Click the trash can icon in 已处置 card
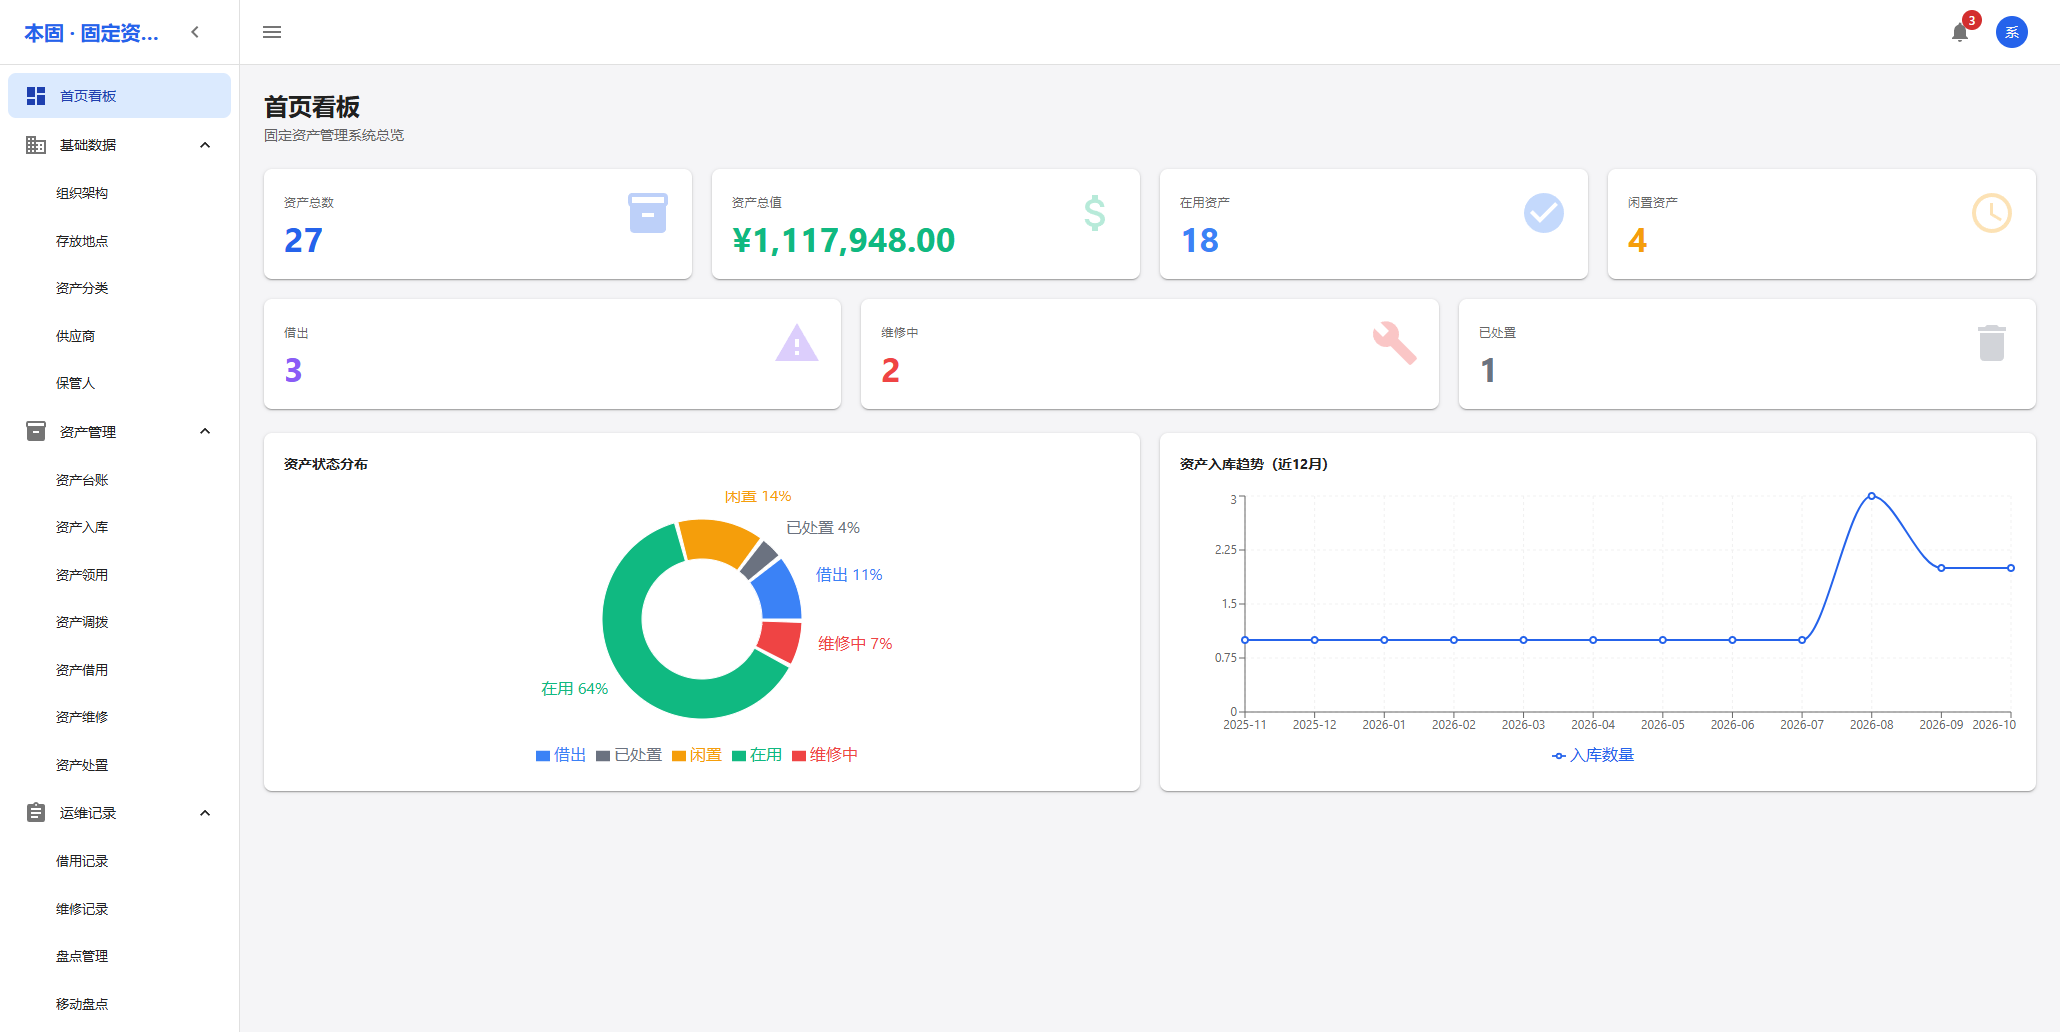Image resolution: width=2060 pixels, height=1032 pixels. [x=1991, y=343]
